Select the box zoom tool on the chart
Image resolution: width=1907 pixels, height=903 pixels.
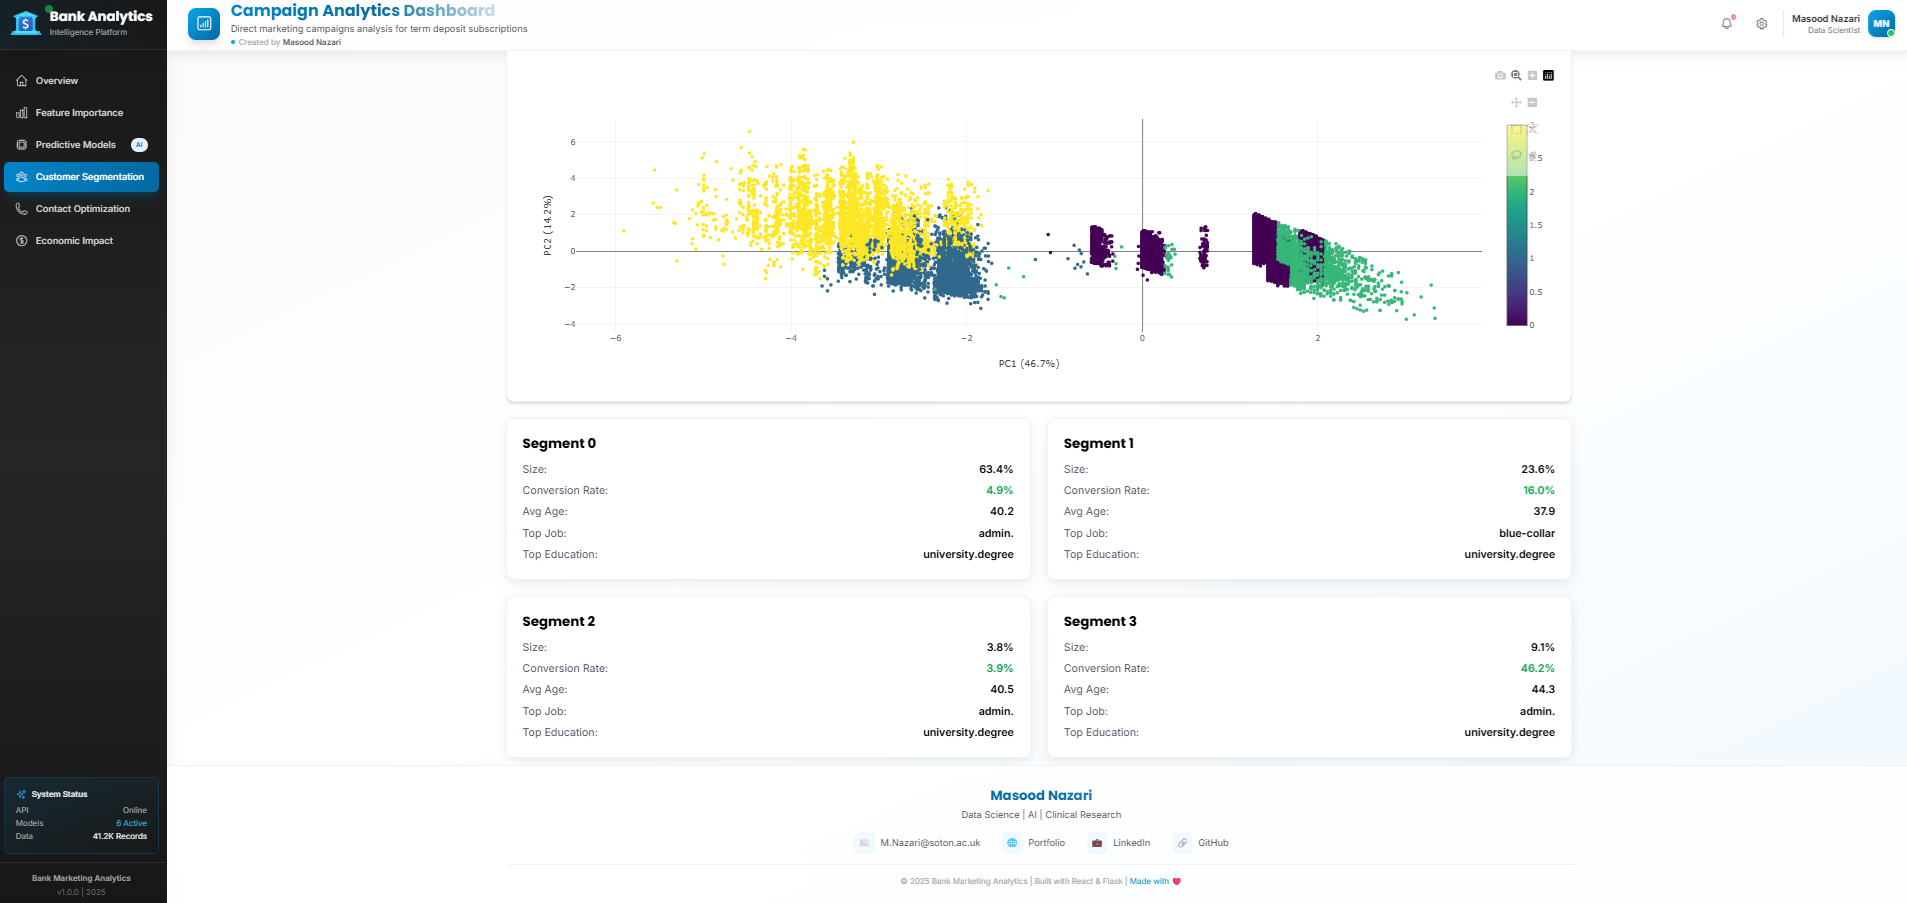(1516, 75)
